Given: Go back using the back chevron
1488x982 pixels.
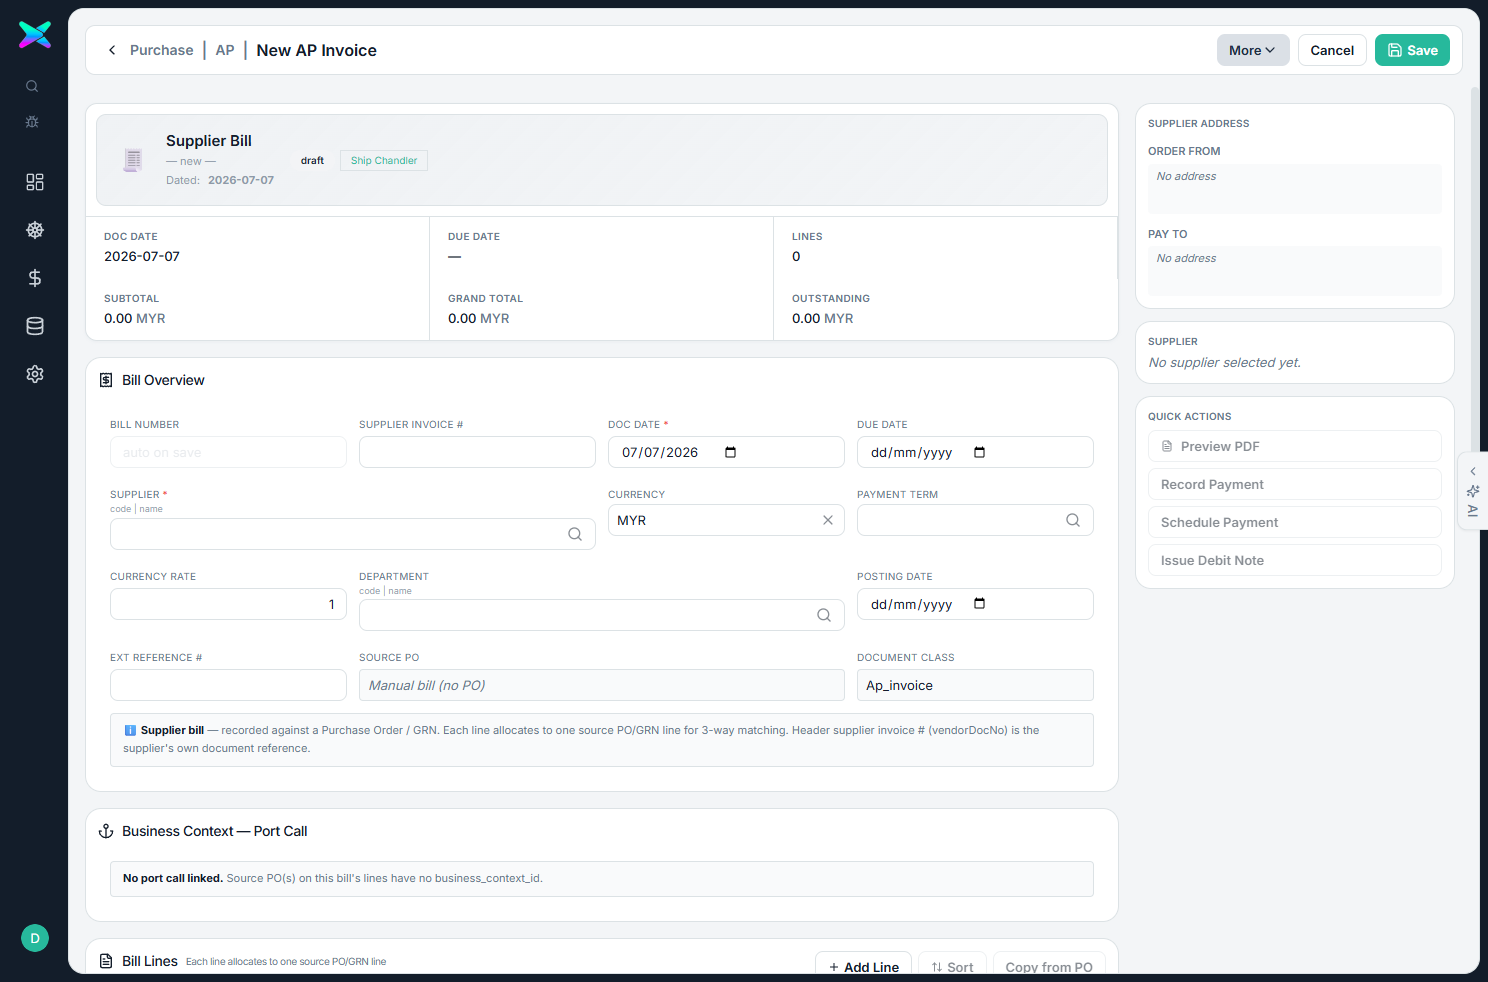Looking at the screenshot, I should click(112, 50).
